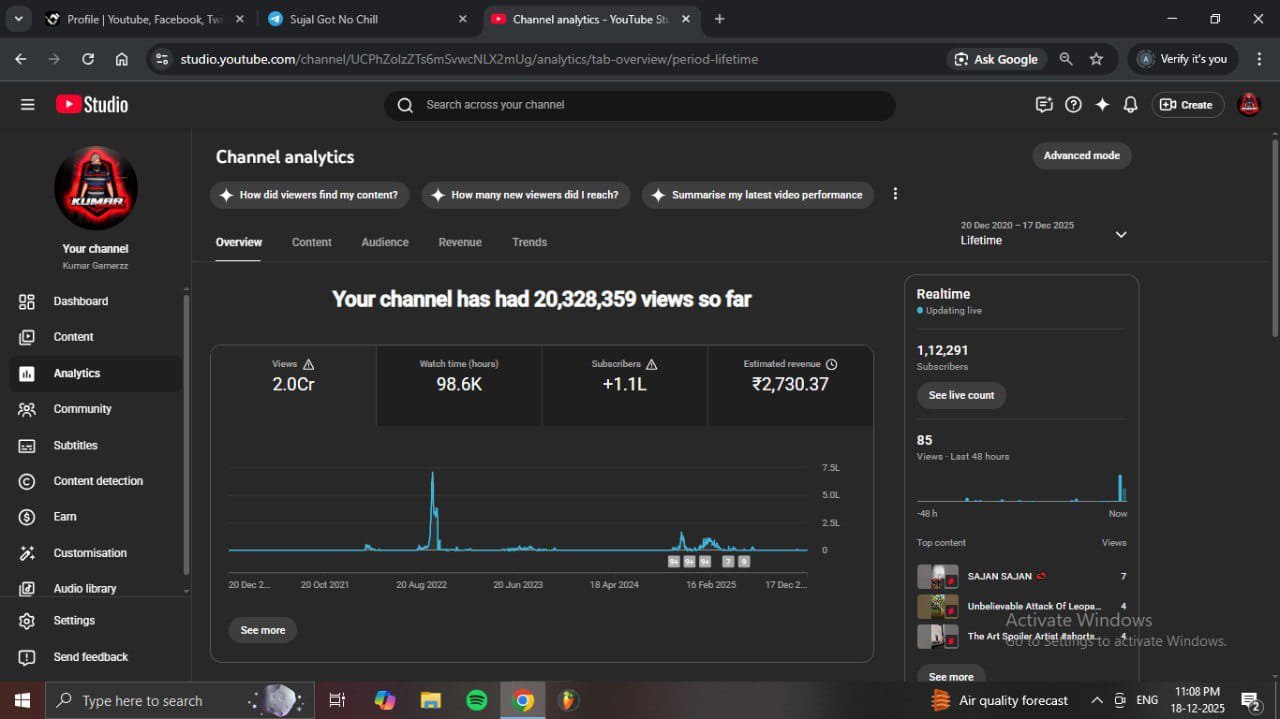Open the notifications bell
This screenshot has height=719, width=1280.
point(1130,105)
